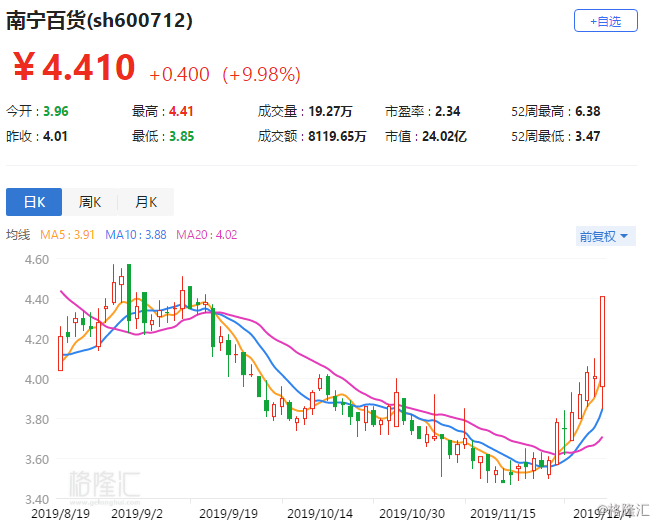Select the MA5: 3.91 indicator label

(67, 235)
